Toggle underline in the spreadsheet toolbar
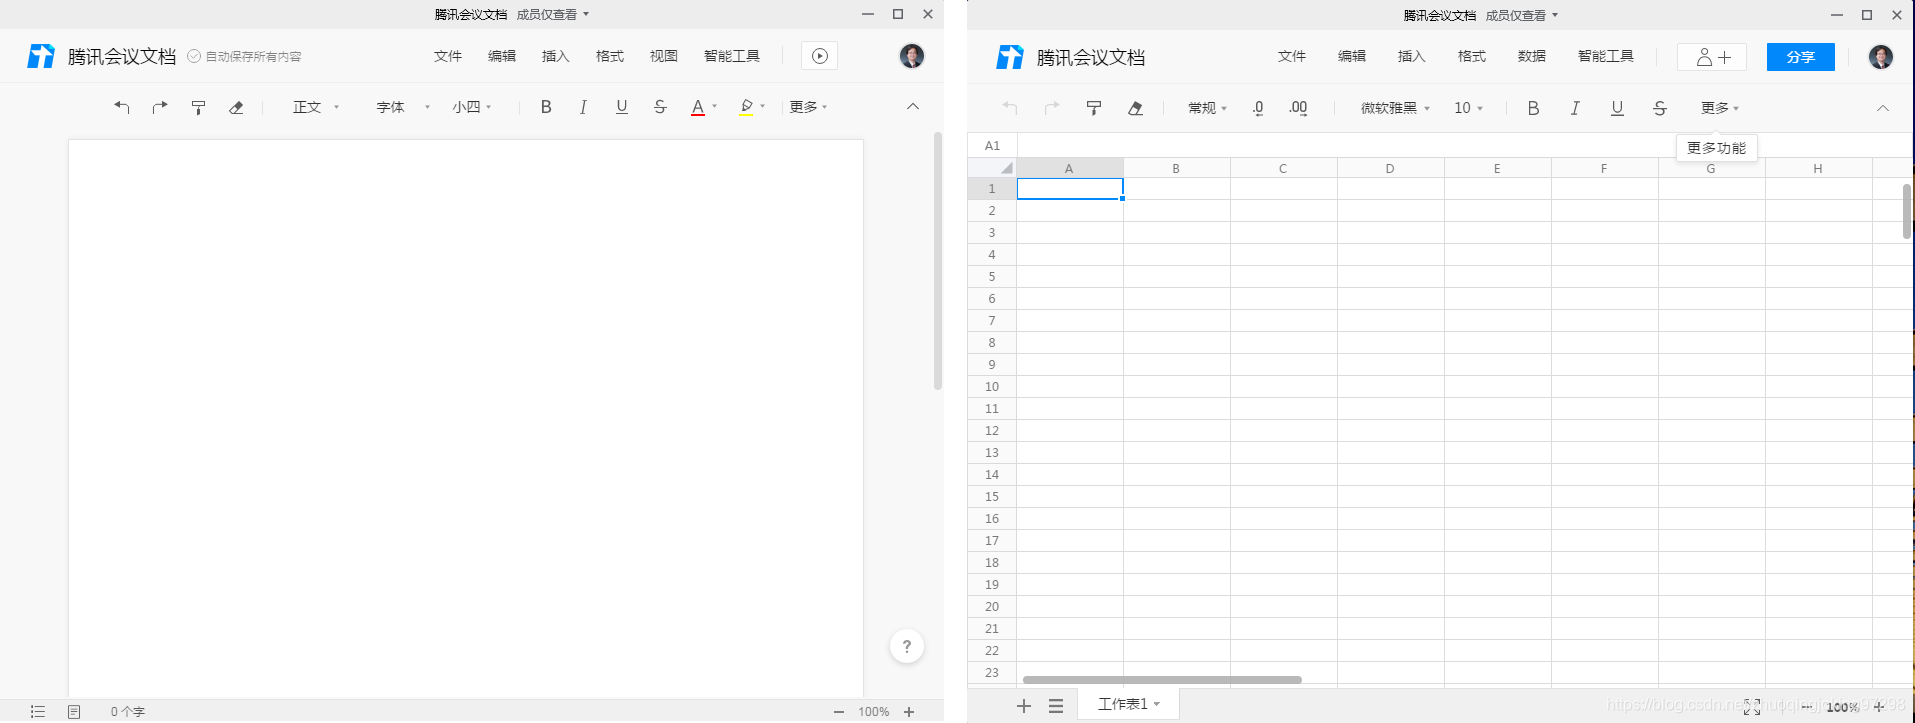This screenshot has height=723, width=1915. pyautogui.click(x=1617, y=108)
